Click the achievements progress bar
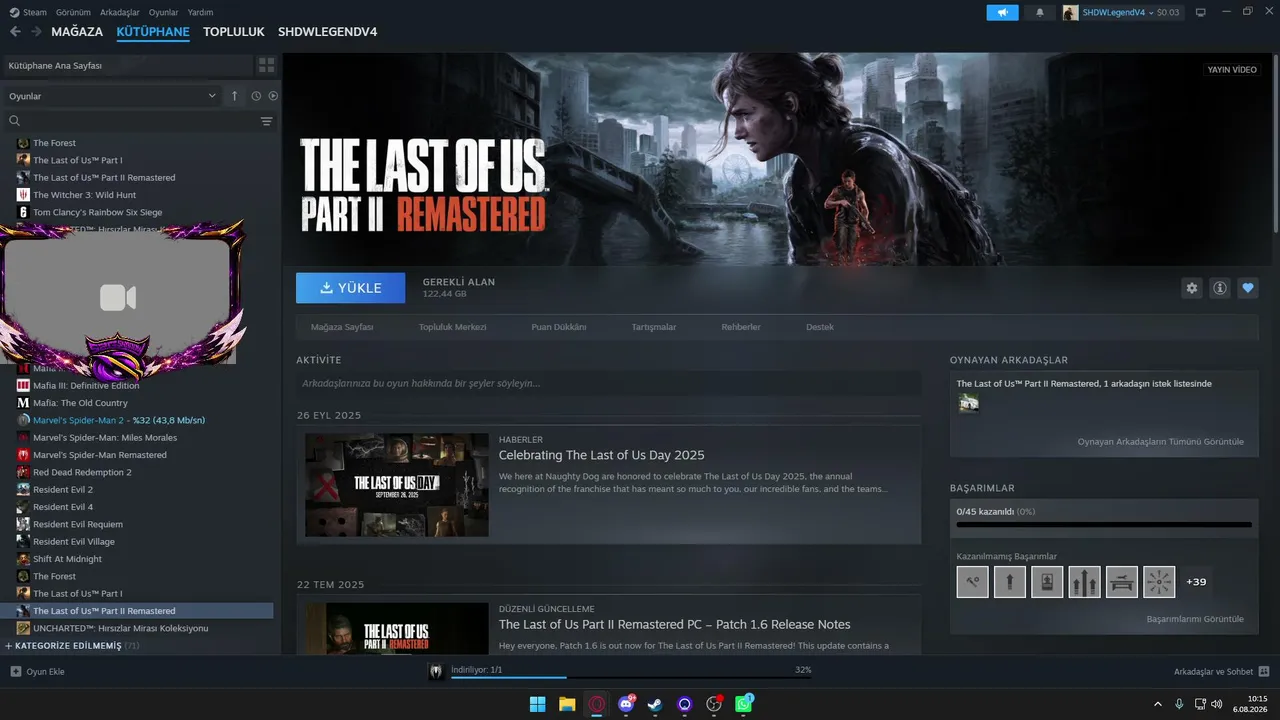The height and width of the screenshot is (720, 1280). [1104, 524]
